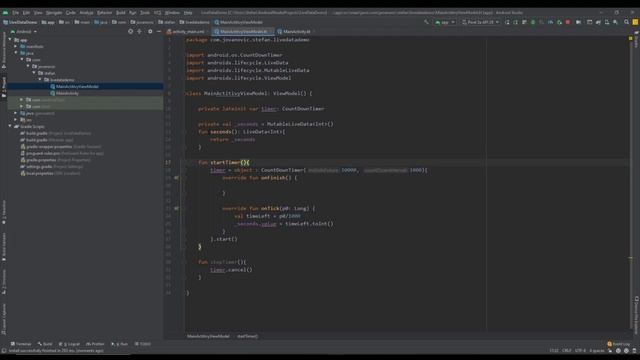Locate the opened file in the Project tree
640x360 pixels.
pyautogui.click(x=131, y=31)
